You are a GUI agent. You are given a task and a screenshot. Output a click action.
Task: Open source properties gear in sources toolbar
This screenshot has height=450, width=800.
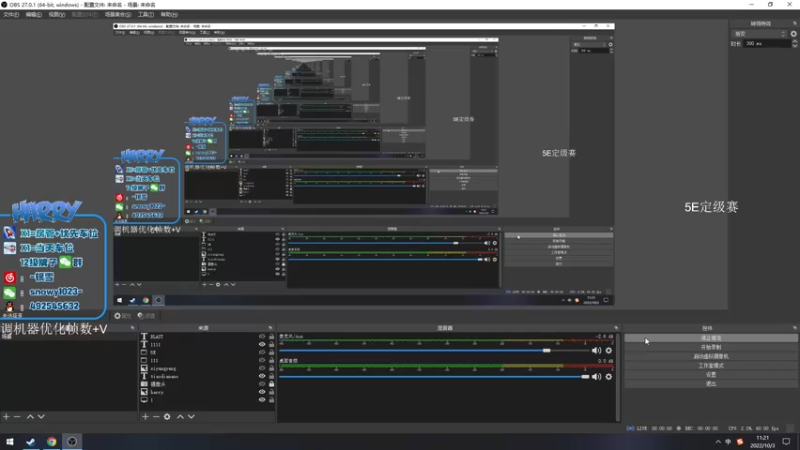coord(167,417)
